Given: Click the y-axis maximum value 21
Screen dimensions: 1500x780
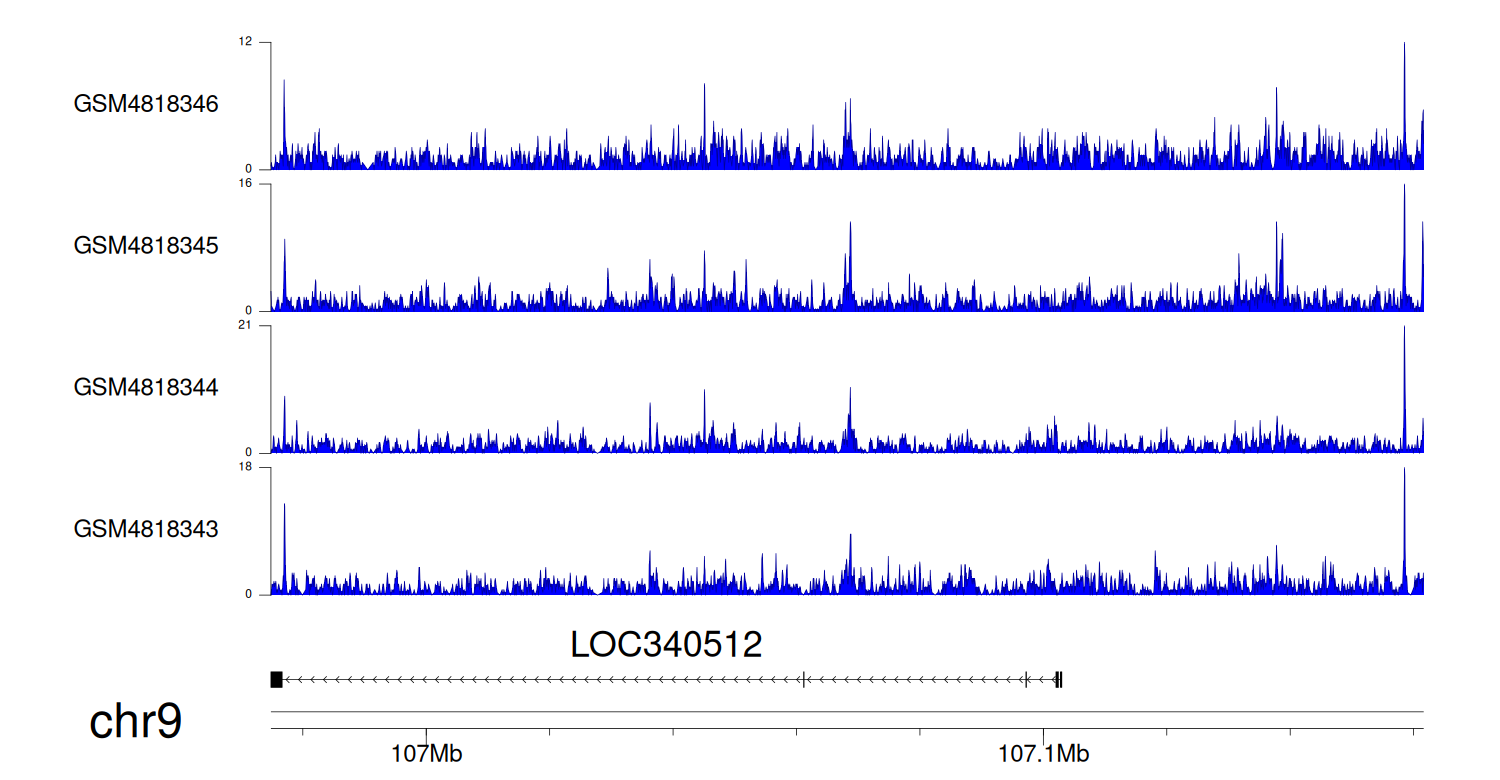Looking at the screenshot, I should pos(246,326).
